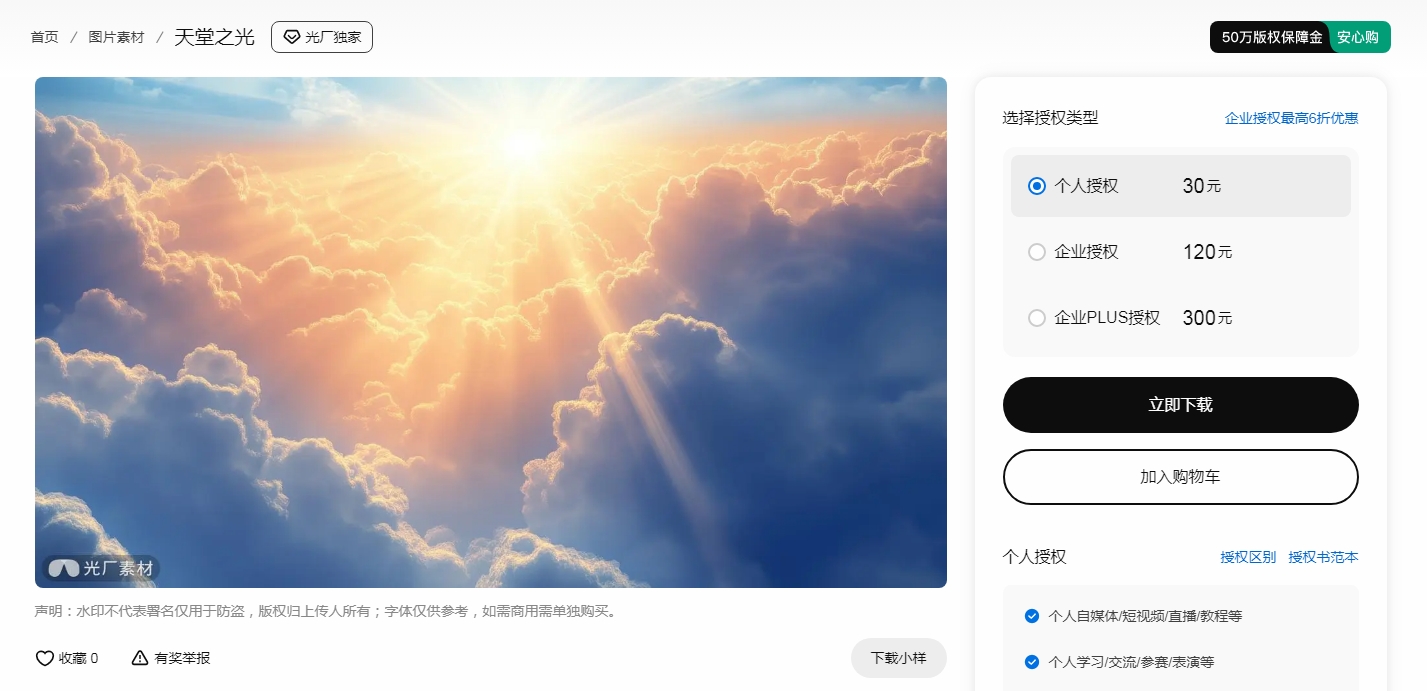The image size is (1427, 691).
Task: Click blue checkmark beside 个人自媒体 item
Action: tap(1032, 616)
